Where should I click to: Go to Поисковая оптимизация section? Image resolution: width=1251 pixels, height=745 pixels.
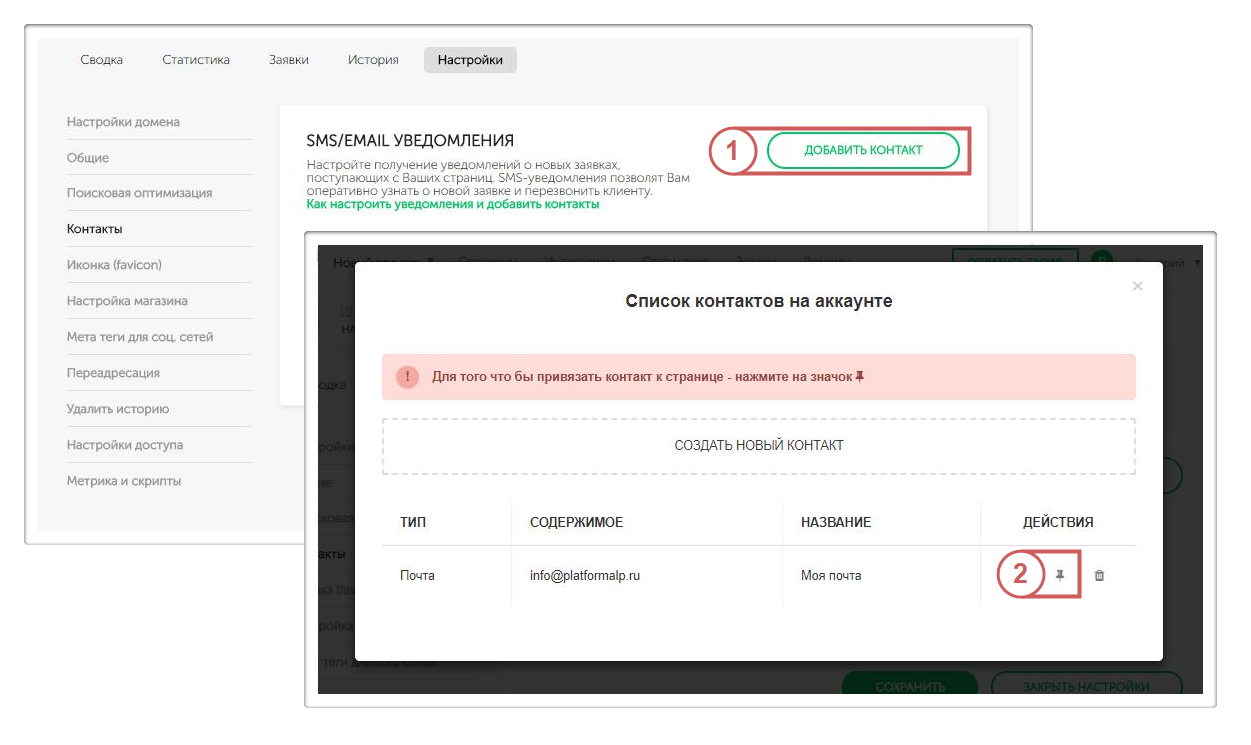(x=139, y=193)
